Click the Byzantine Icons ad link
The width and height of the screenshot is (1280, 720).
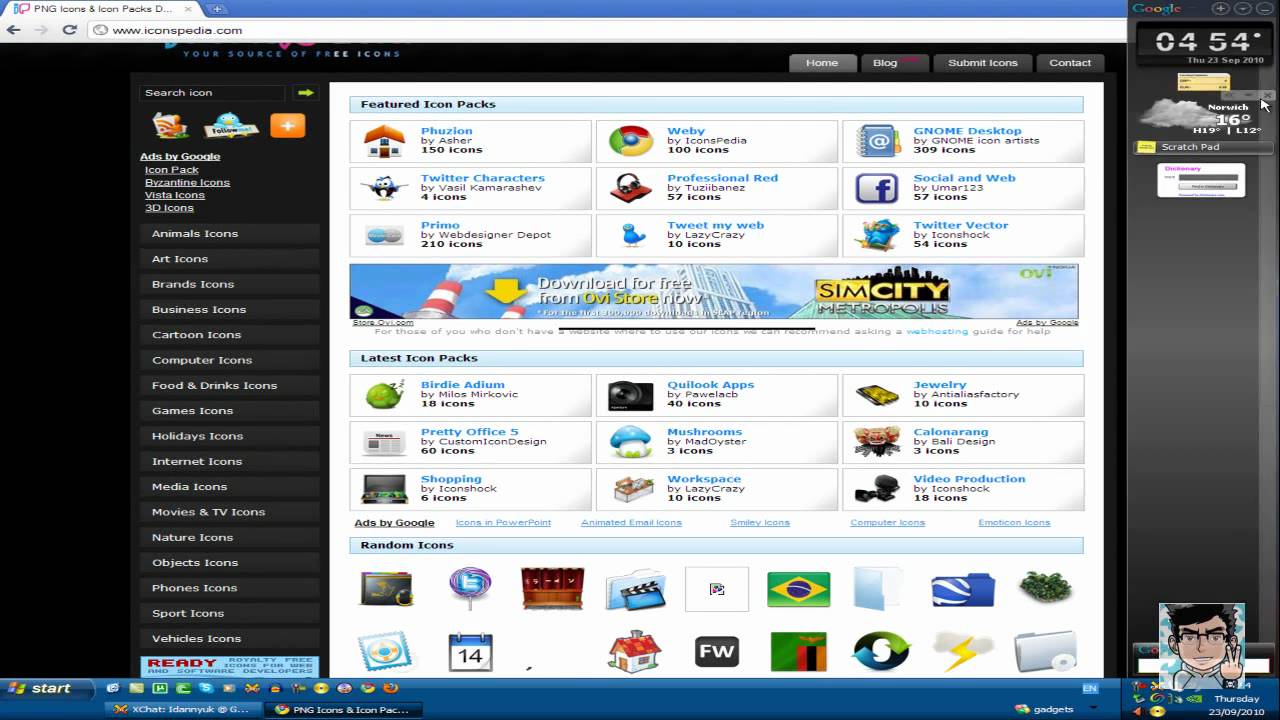187,182
